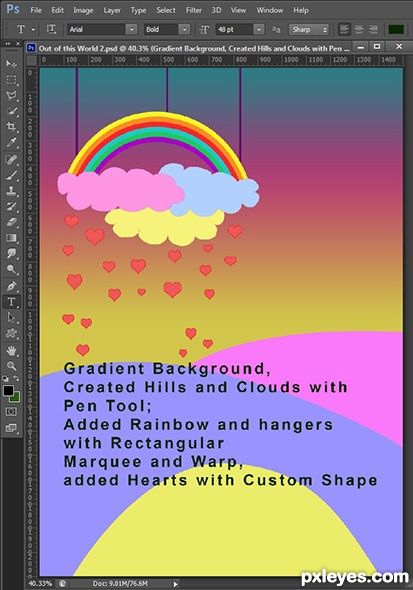Toggle text orientation in options bar

pyautogui.click(x=51, y=29)
